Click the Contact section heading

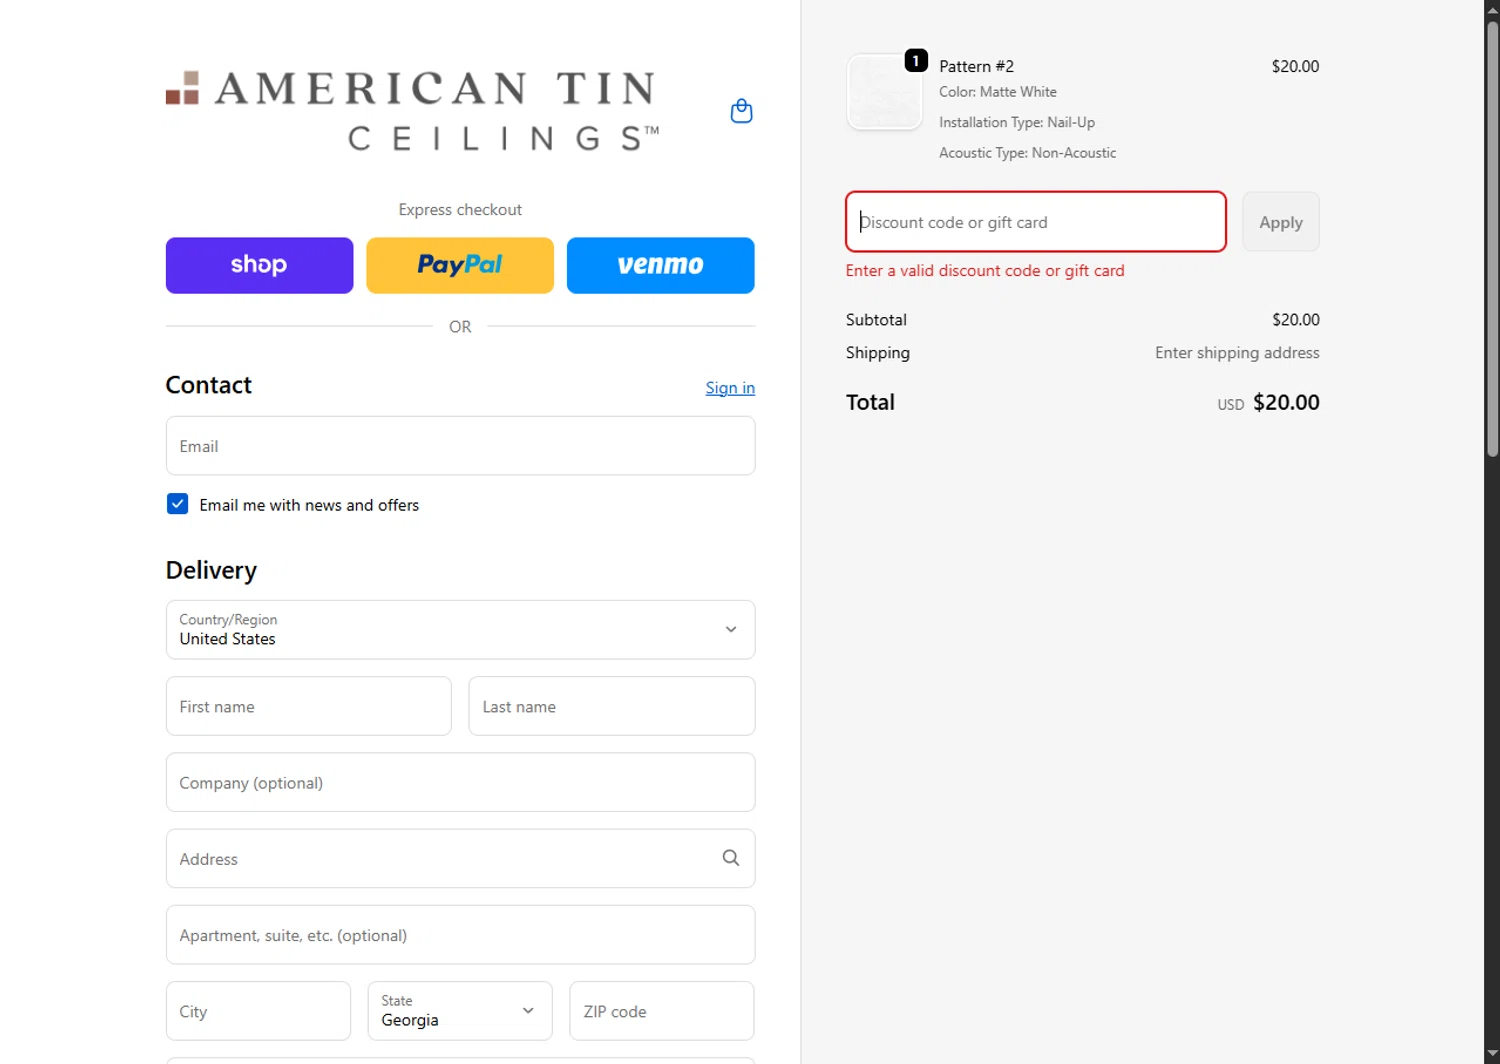(x=208, y=385)
